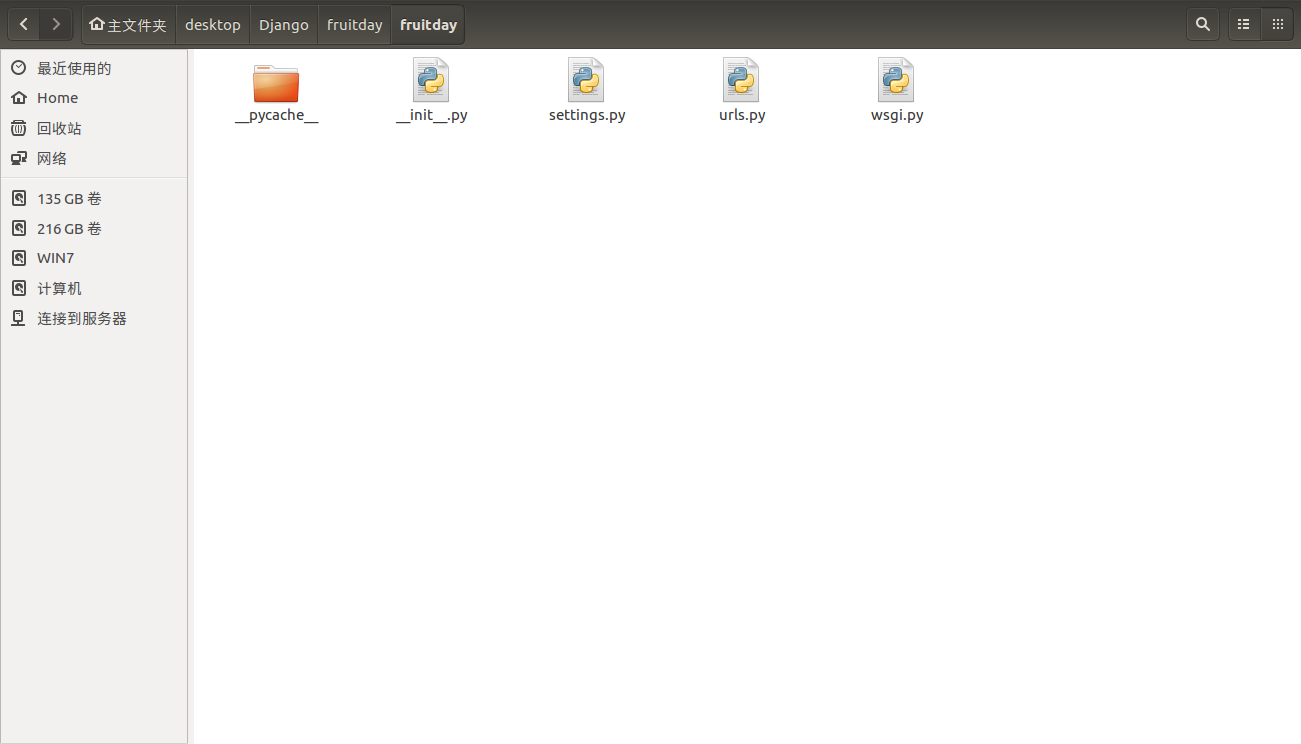
Task: Select the __pycache__ folder icon
Action: pos(276,83)
